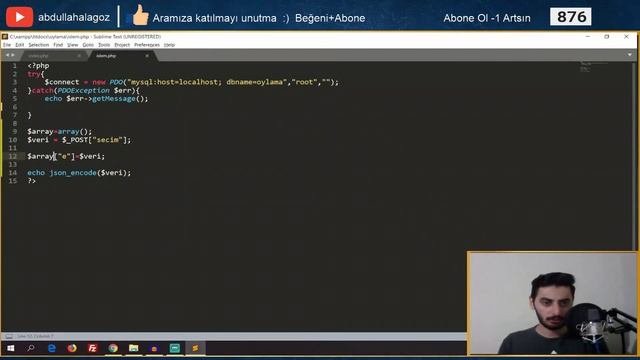Open File Explorer from the taskbar
This screenshot has height=360, width=640.
(133, 348)
